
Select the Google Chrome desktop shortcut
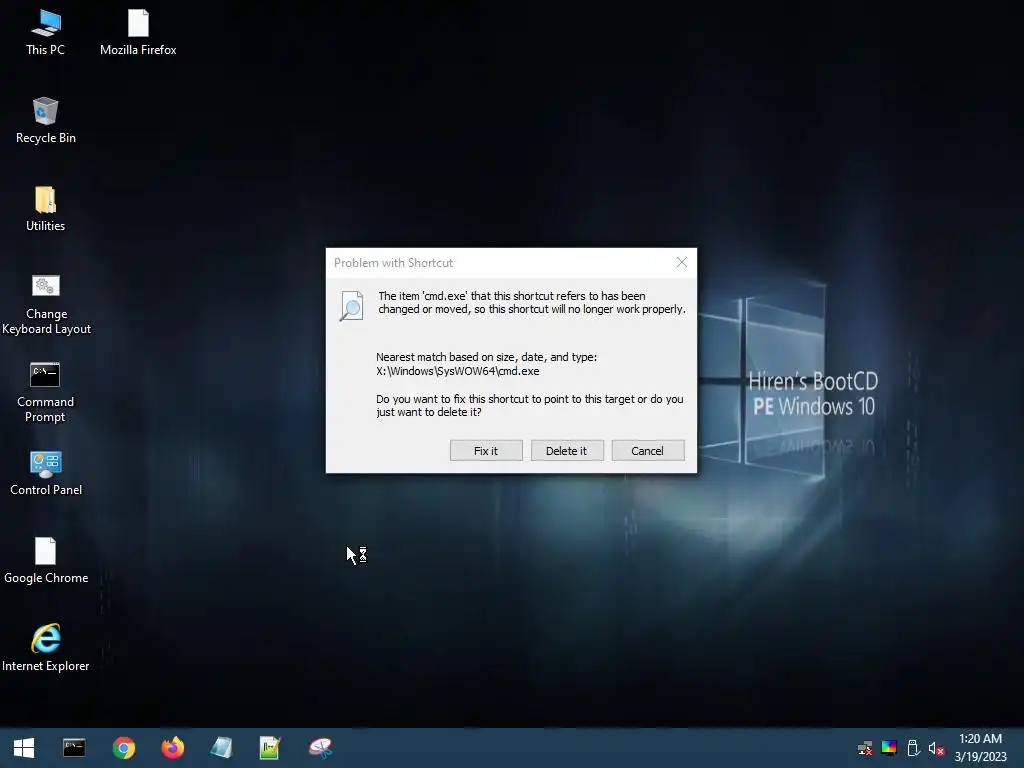[x=46, y=562]
